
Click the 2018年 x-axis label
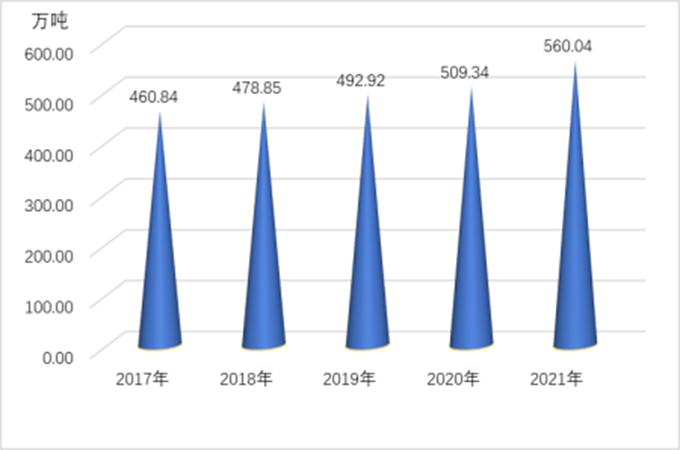[246, 379]
